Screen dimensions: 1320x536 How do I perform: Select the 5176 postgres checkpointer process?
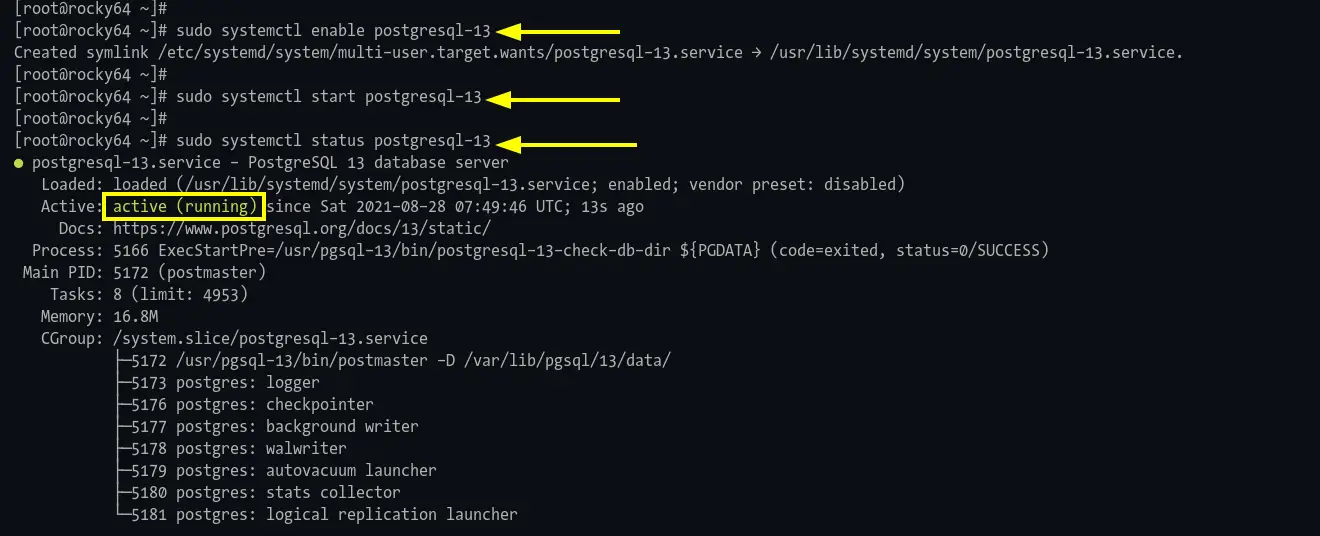pyautogui.click(x=245, y=404)
